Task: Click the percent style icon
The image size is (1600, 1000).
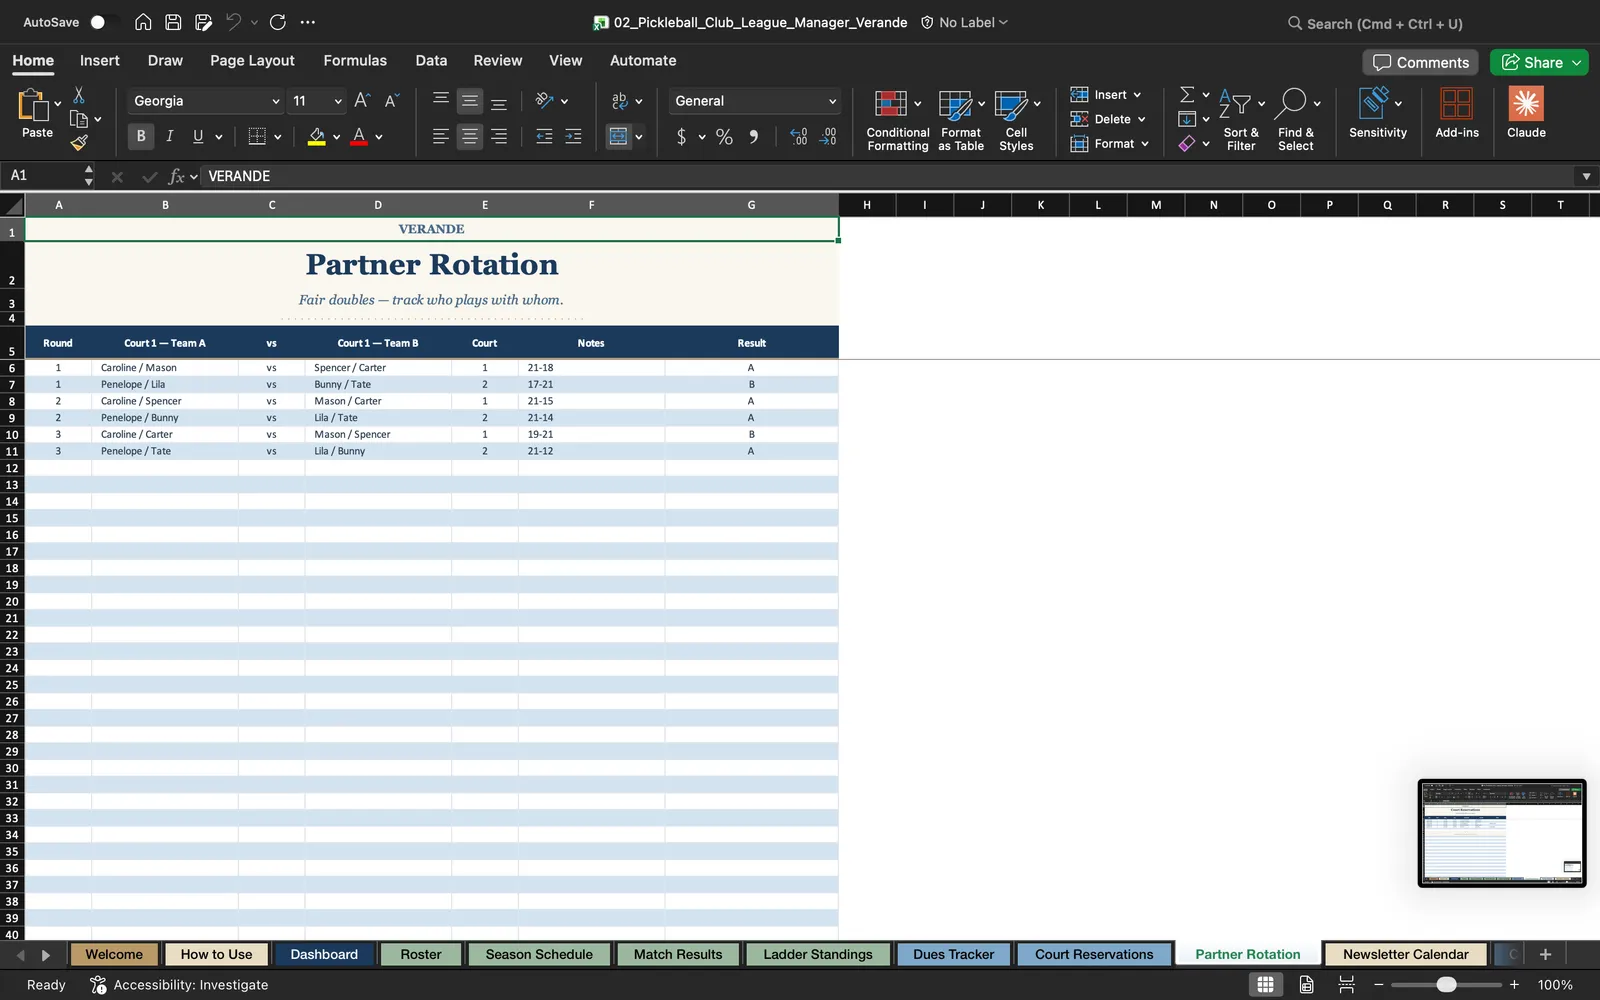Action: tap(724, 137)
